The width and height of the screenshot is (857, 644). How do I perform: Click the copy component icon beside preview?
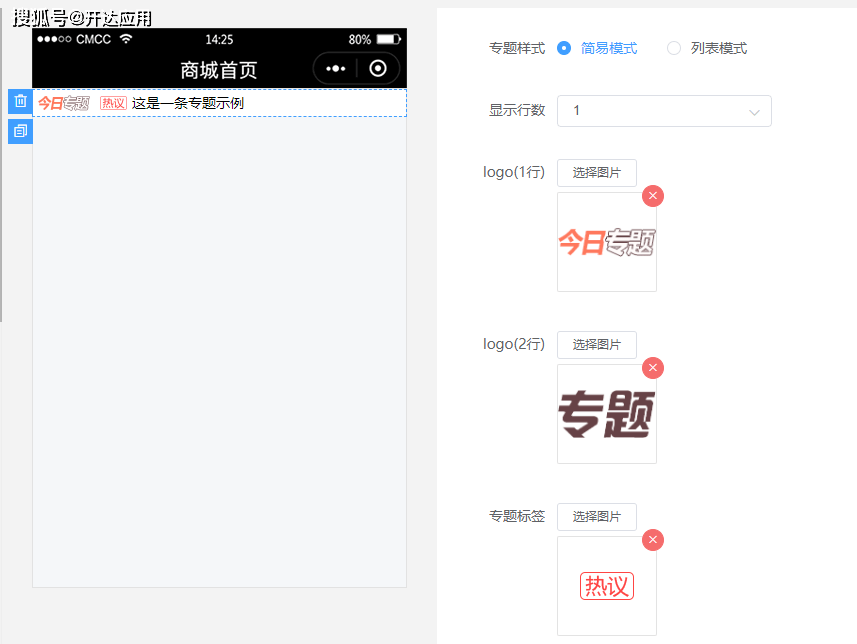point(20,131)
